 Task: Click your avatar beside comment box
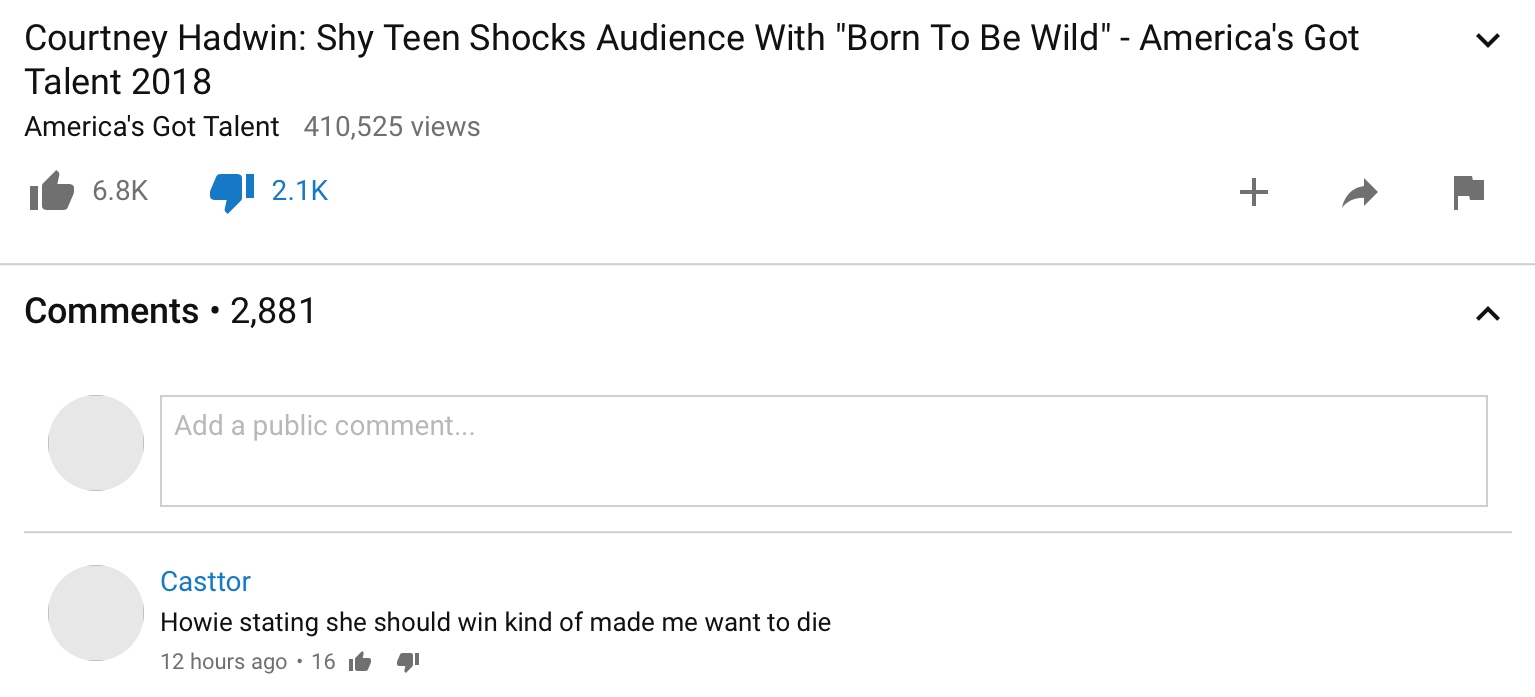[x=96, y=443]
